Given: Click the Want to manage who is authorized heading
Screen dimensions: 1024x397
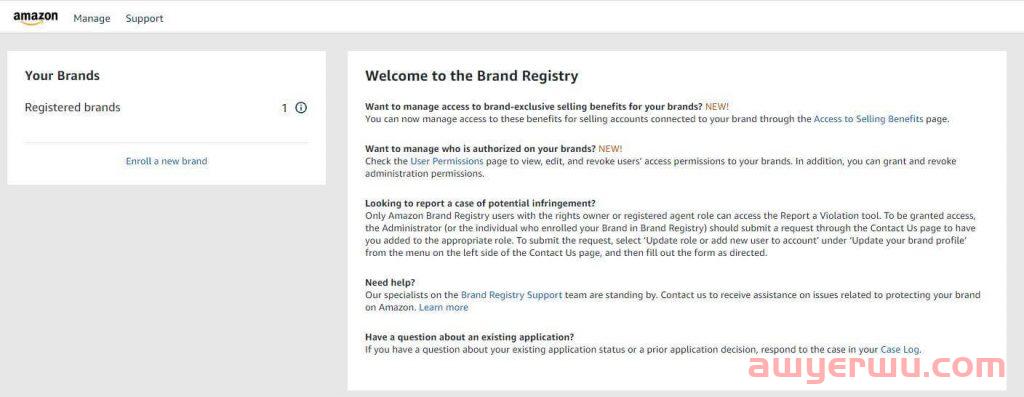Looking at the screenshot, I should (481, 148).
